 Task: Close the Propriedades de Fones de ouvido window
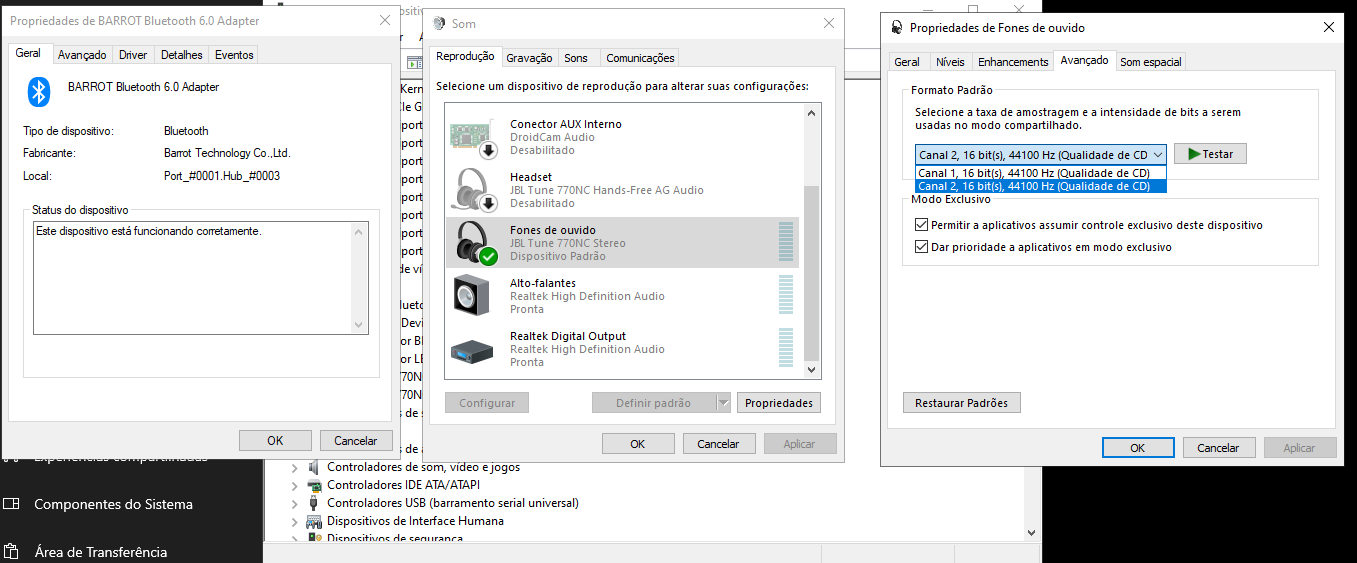coord(1328,28)
